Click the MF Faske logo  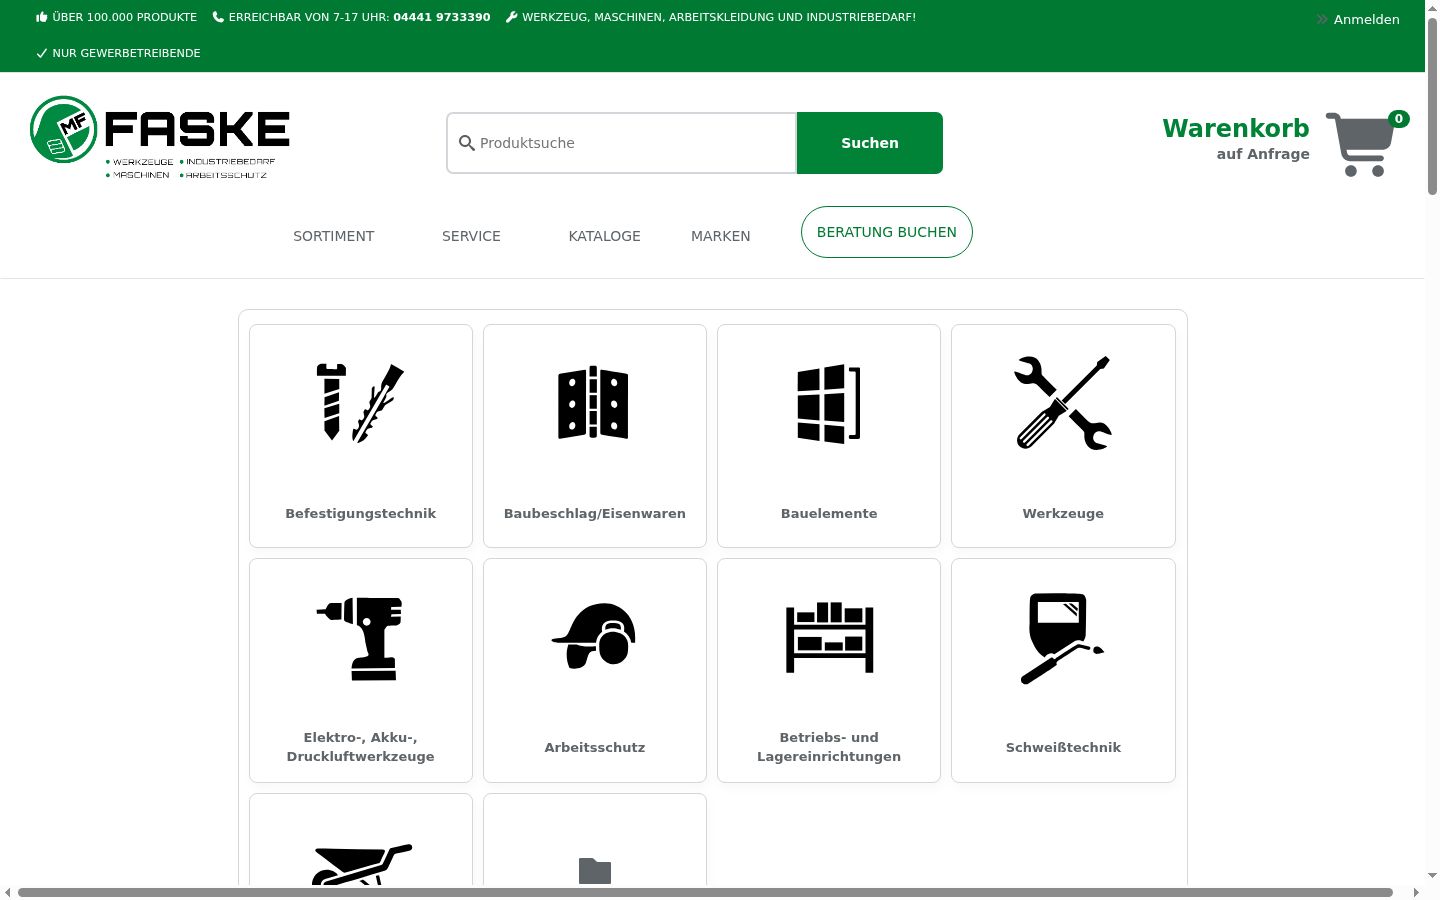pyautogui.click(x=160, y=137)
